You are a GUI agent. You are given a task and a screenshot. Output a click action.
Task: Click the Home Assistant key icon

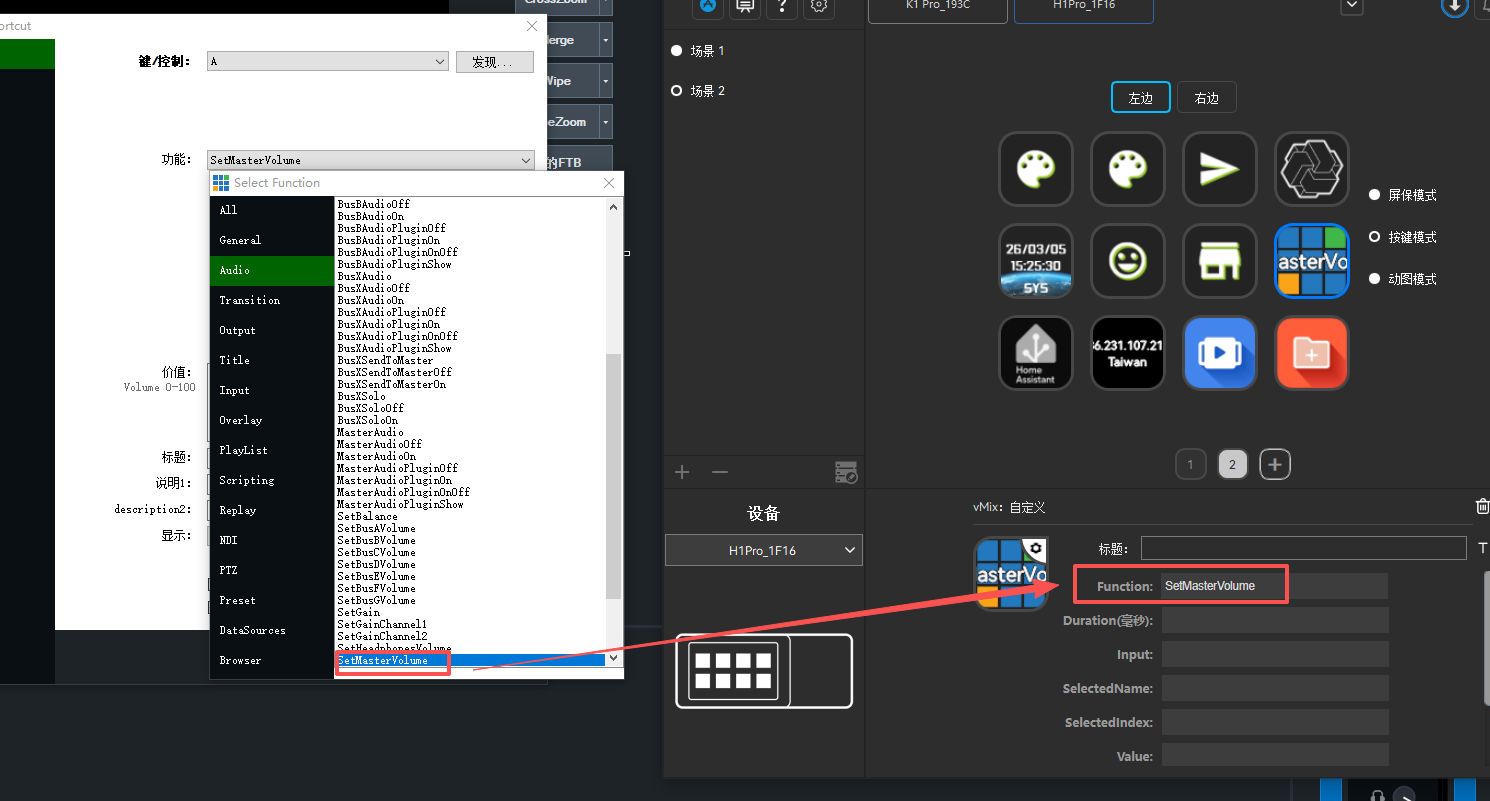tap(1035, 353)
